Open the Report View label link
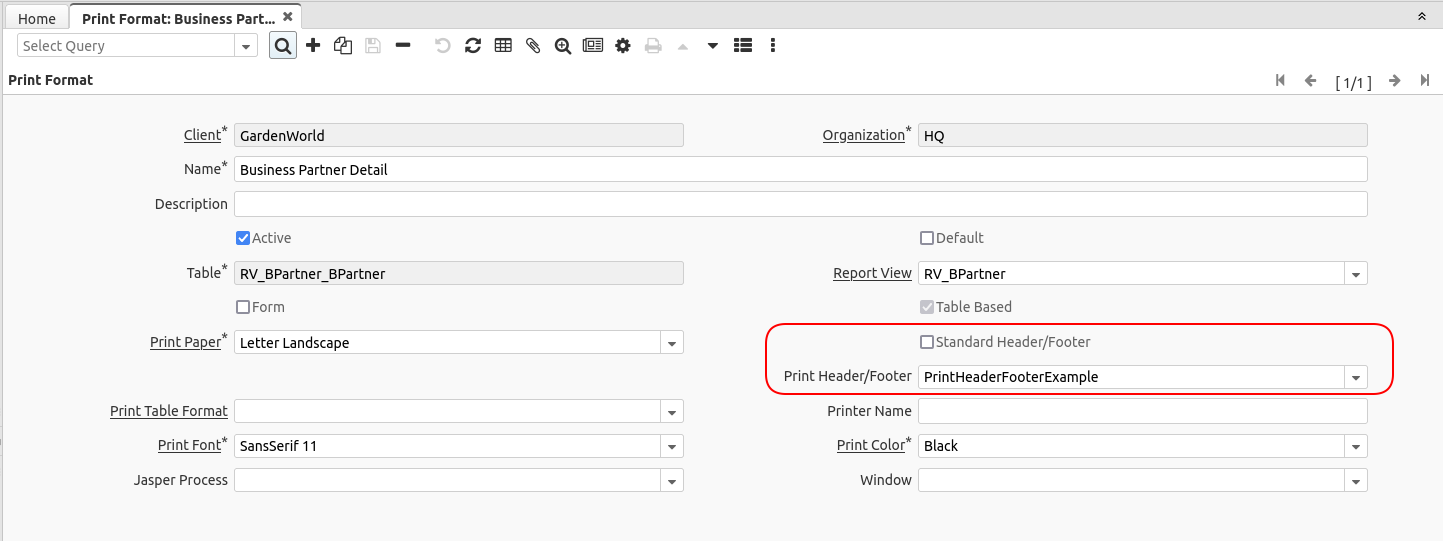Viewport: 1443px width, 541px height. 872,273
